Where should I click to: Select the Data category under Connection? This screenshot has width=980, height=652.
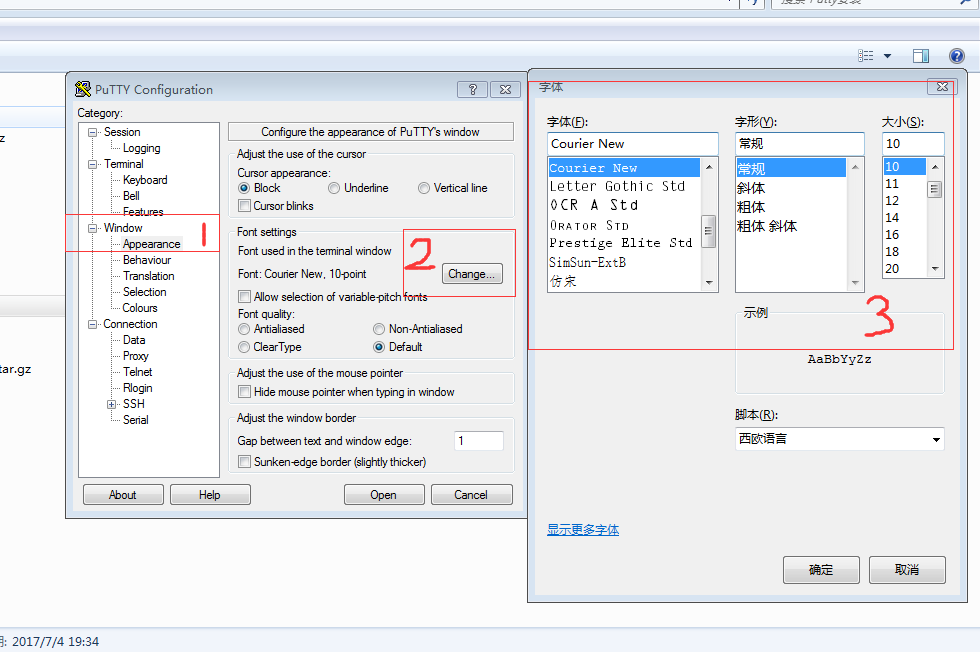tap(134, 340)
